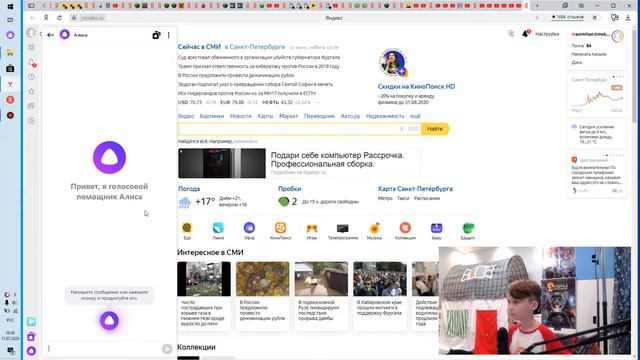Click notification bell near Настройка
Image resolution: width=640 pixels, height=360 pixels.
pyautogui.click(x=526, y=33)
